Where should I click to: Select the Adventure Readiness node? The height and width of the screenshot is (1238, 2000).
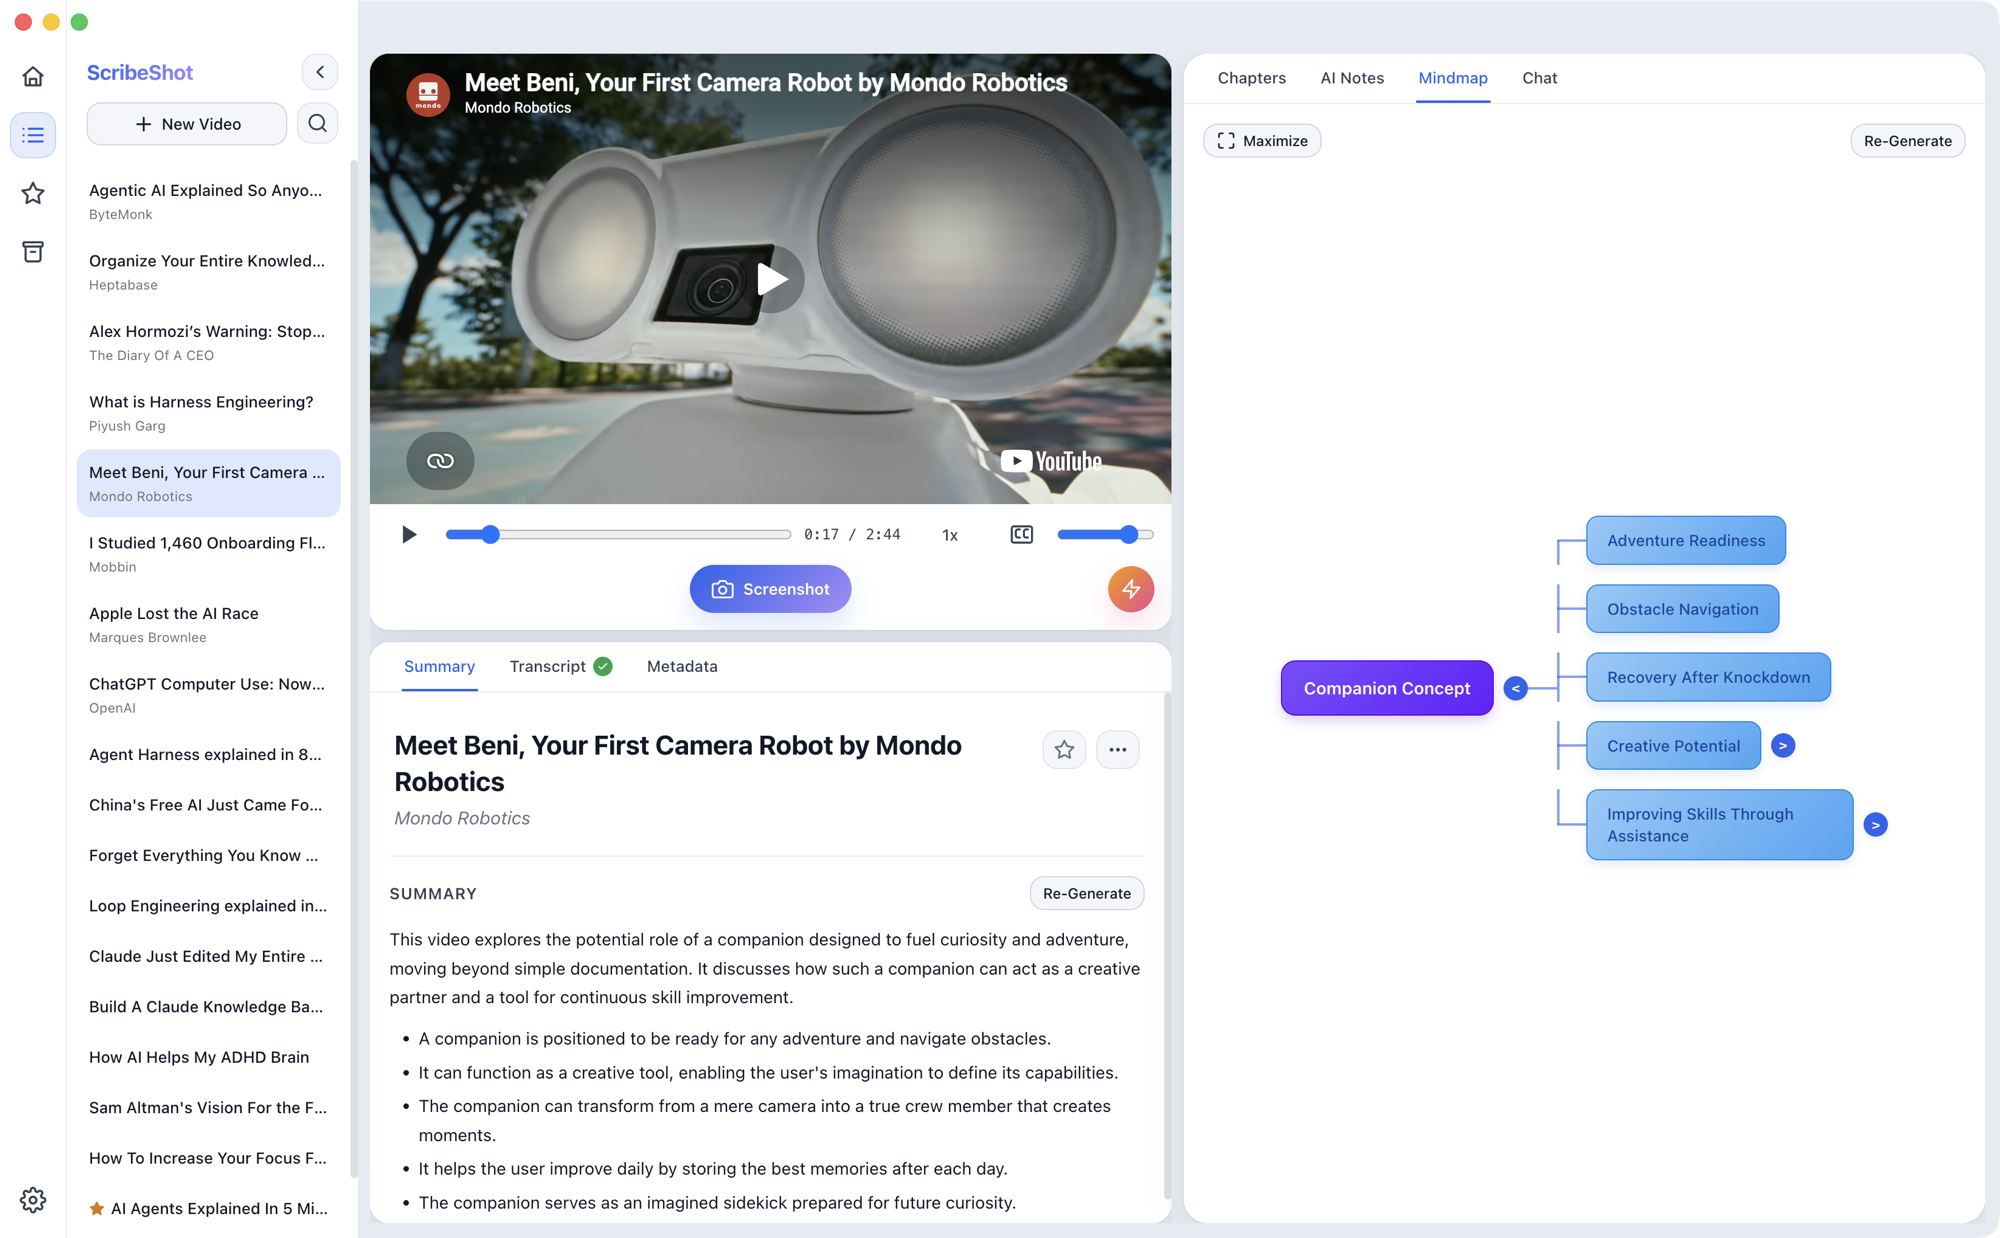click(1686, 540)
